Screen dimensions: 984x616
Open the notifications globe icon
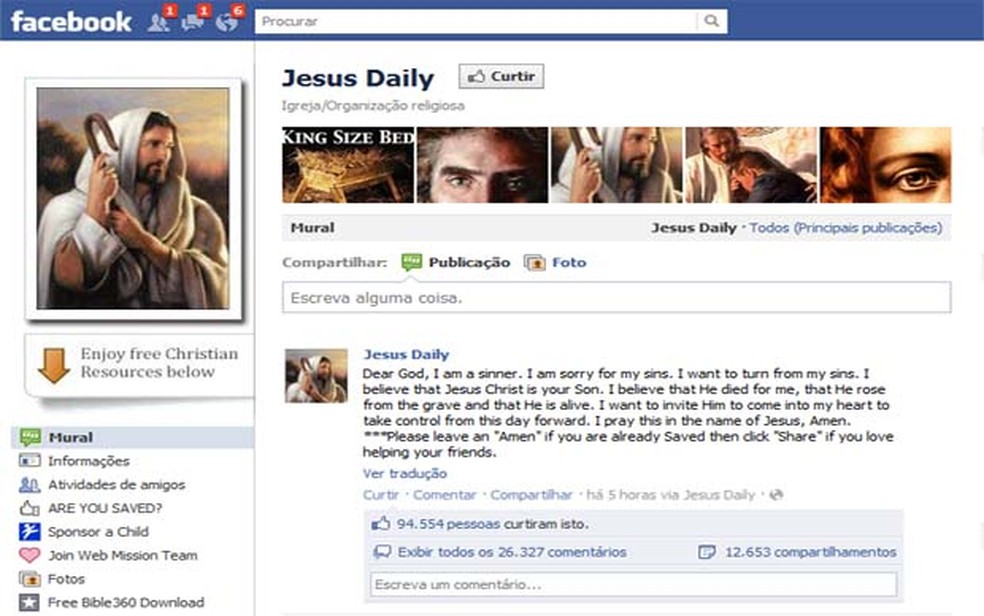[227, 22]
